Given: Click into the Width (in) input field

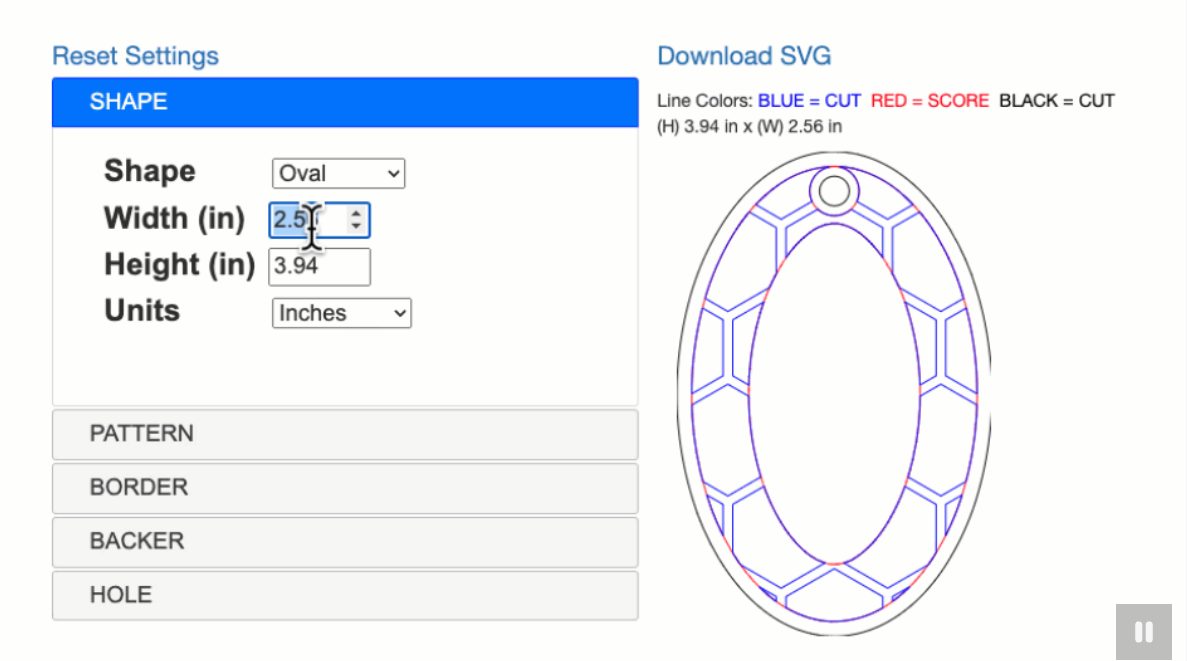Looking at the screenshot, I should 305,220.
